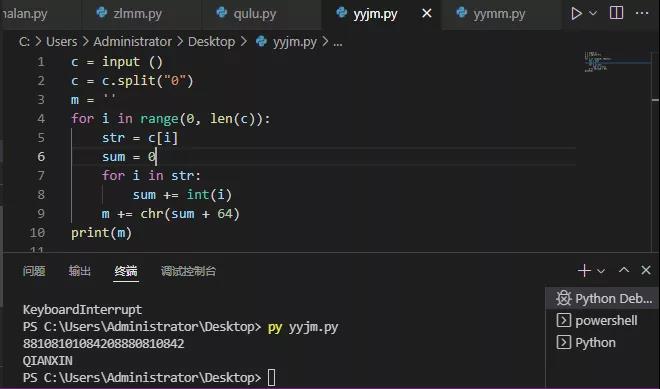
Task: Click the Python terminal icon
Action: 563,342
